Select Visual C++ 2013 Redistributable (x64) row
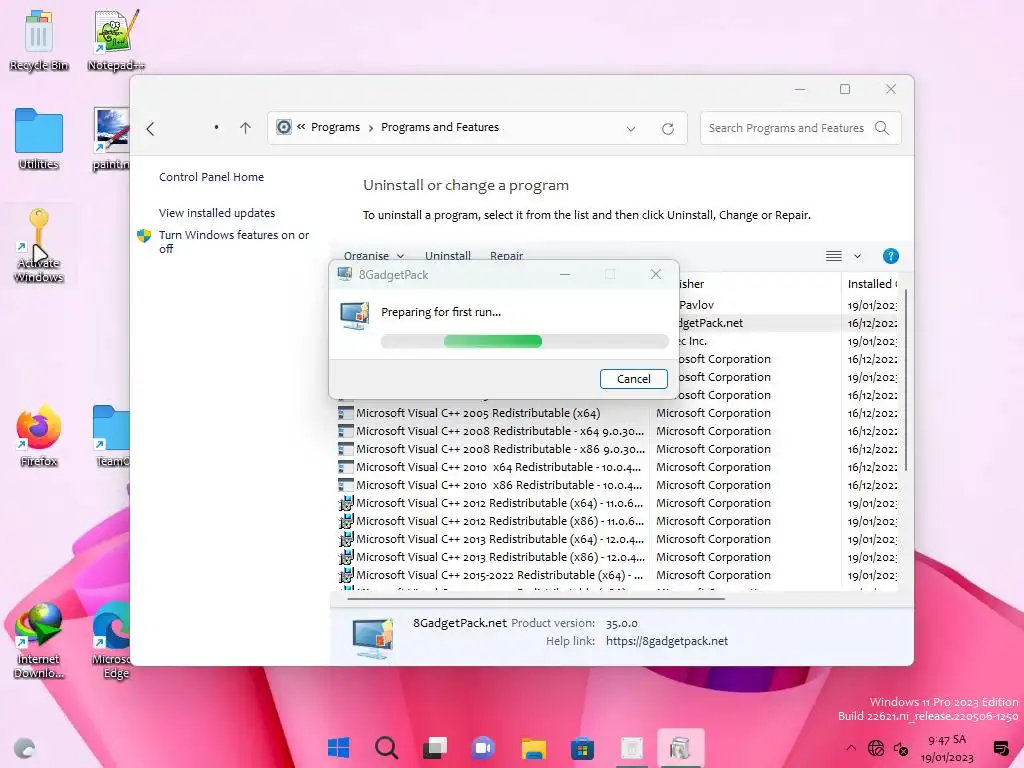The height and width of the screenshot is (768, 1024). tap(490, 539)
